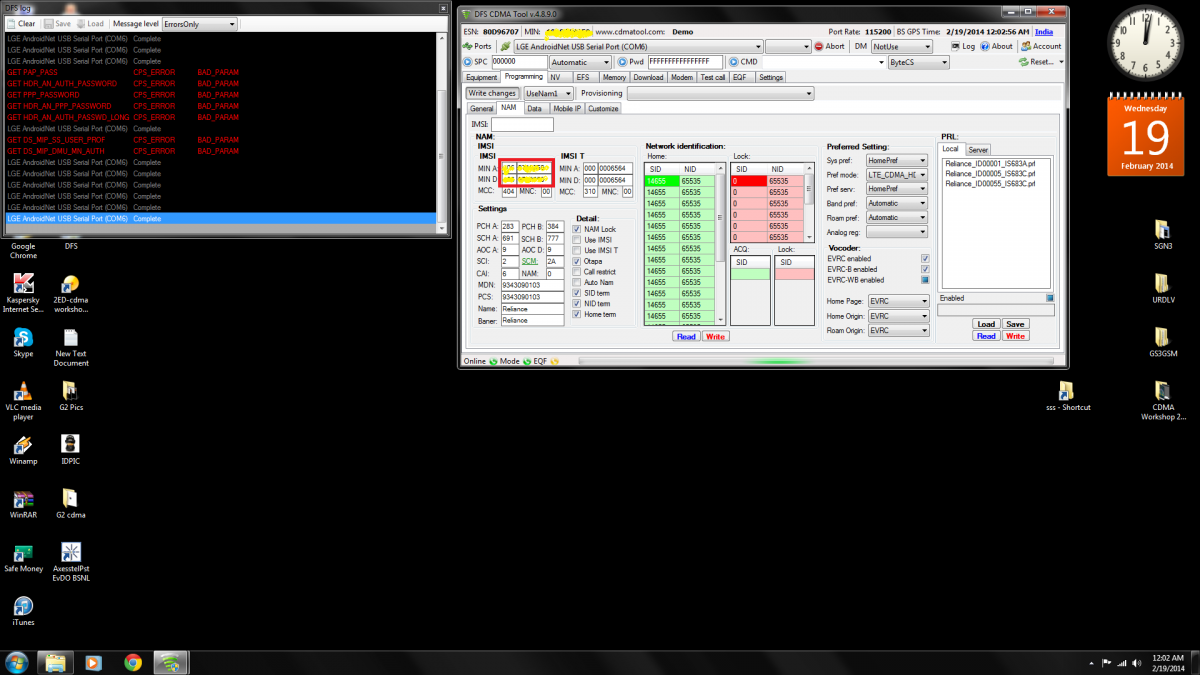Enable the Use IMSI checkbox
This screenshot has height=675, width=1200.
pos(576,240)
